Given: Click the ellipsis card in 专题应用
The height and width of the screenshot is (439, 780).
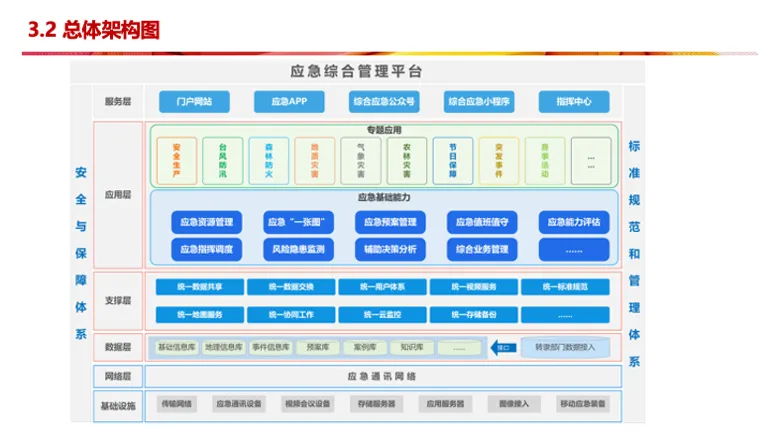Looking at the screenshot, I should coord(591,161).
